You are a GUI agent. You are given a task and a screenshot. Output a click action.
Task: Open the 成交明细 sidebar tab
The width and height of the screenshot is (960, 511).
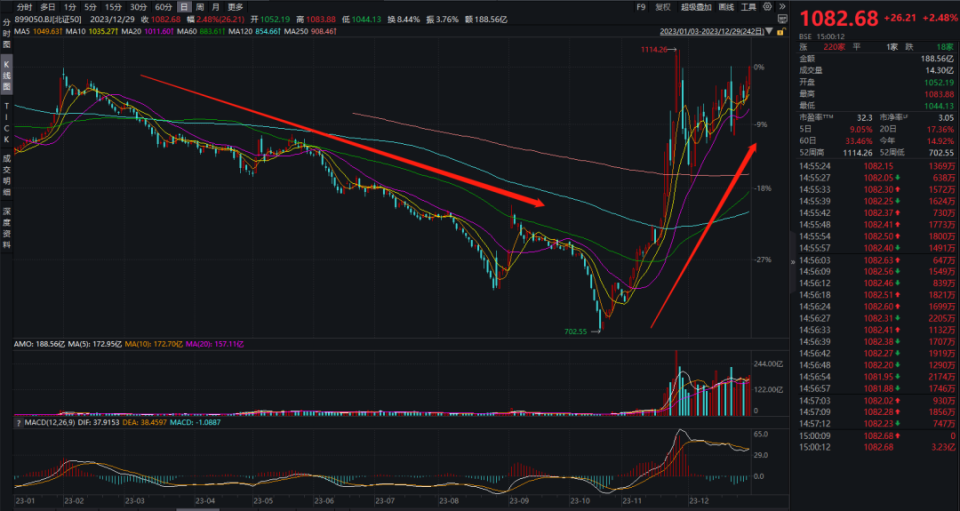[6, 174]
